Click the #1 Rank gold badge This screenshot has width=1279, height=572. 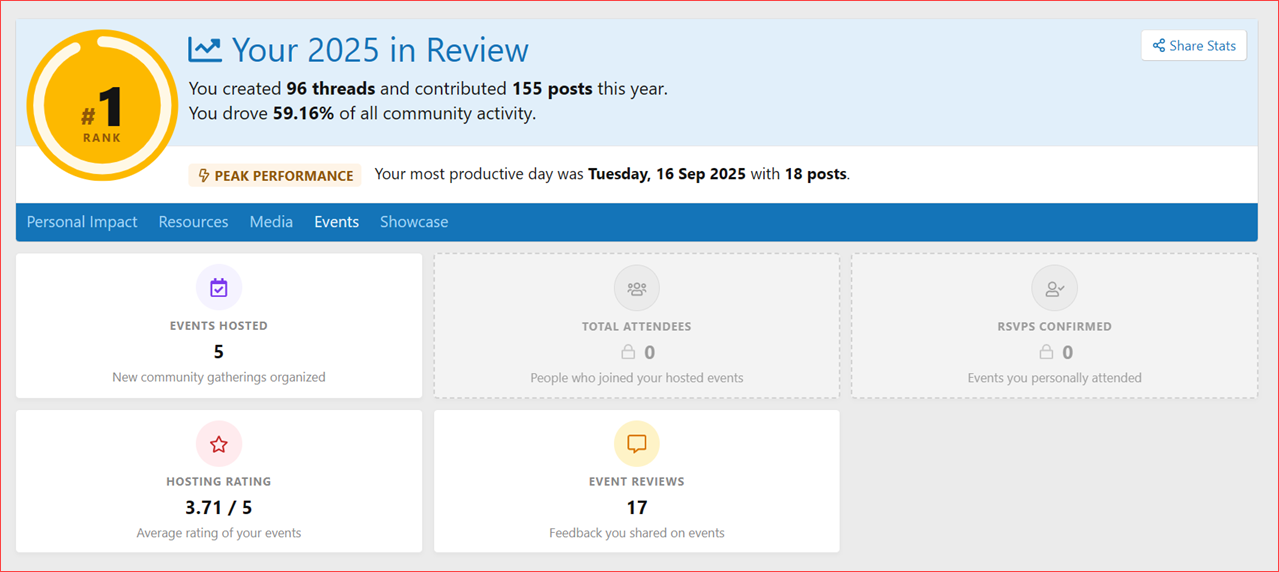(102, 105)
